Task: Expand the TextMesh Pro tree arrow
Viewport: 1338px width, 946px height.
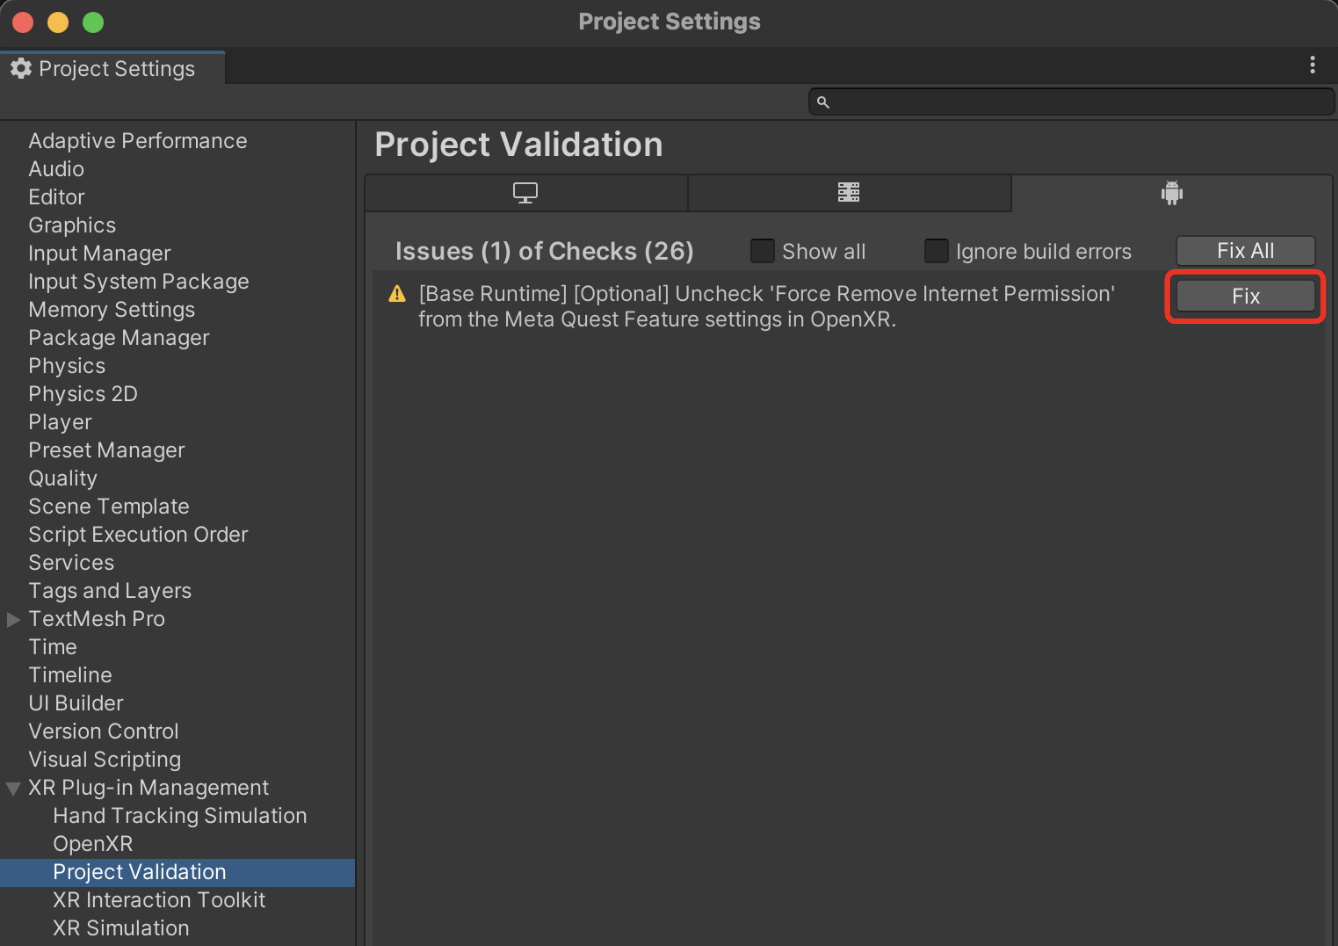Action: click(13, 619)
